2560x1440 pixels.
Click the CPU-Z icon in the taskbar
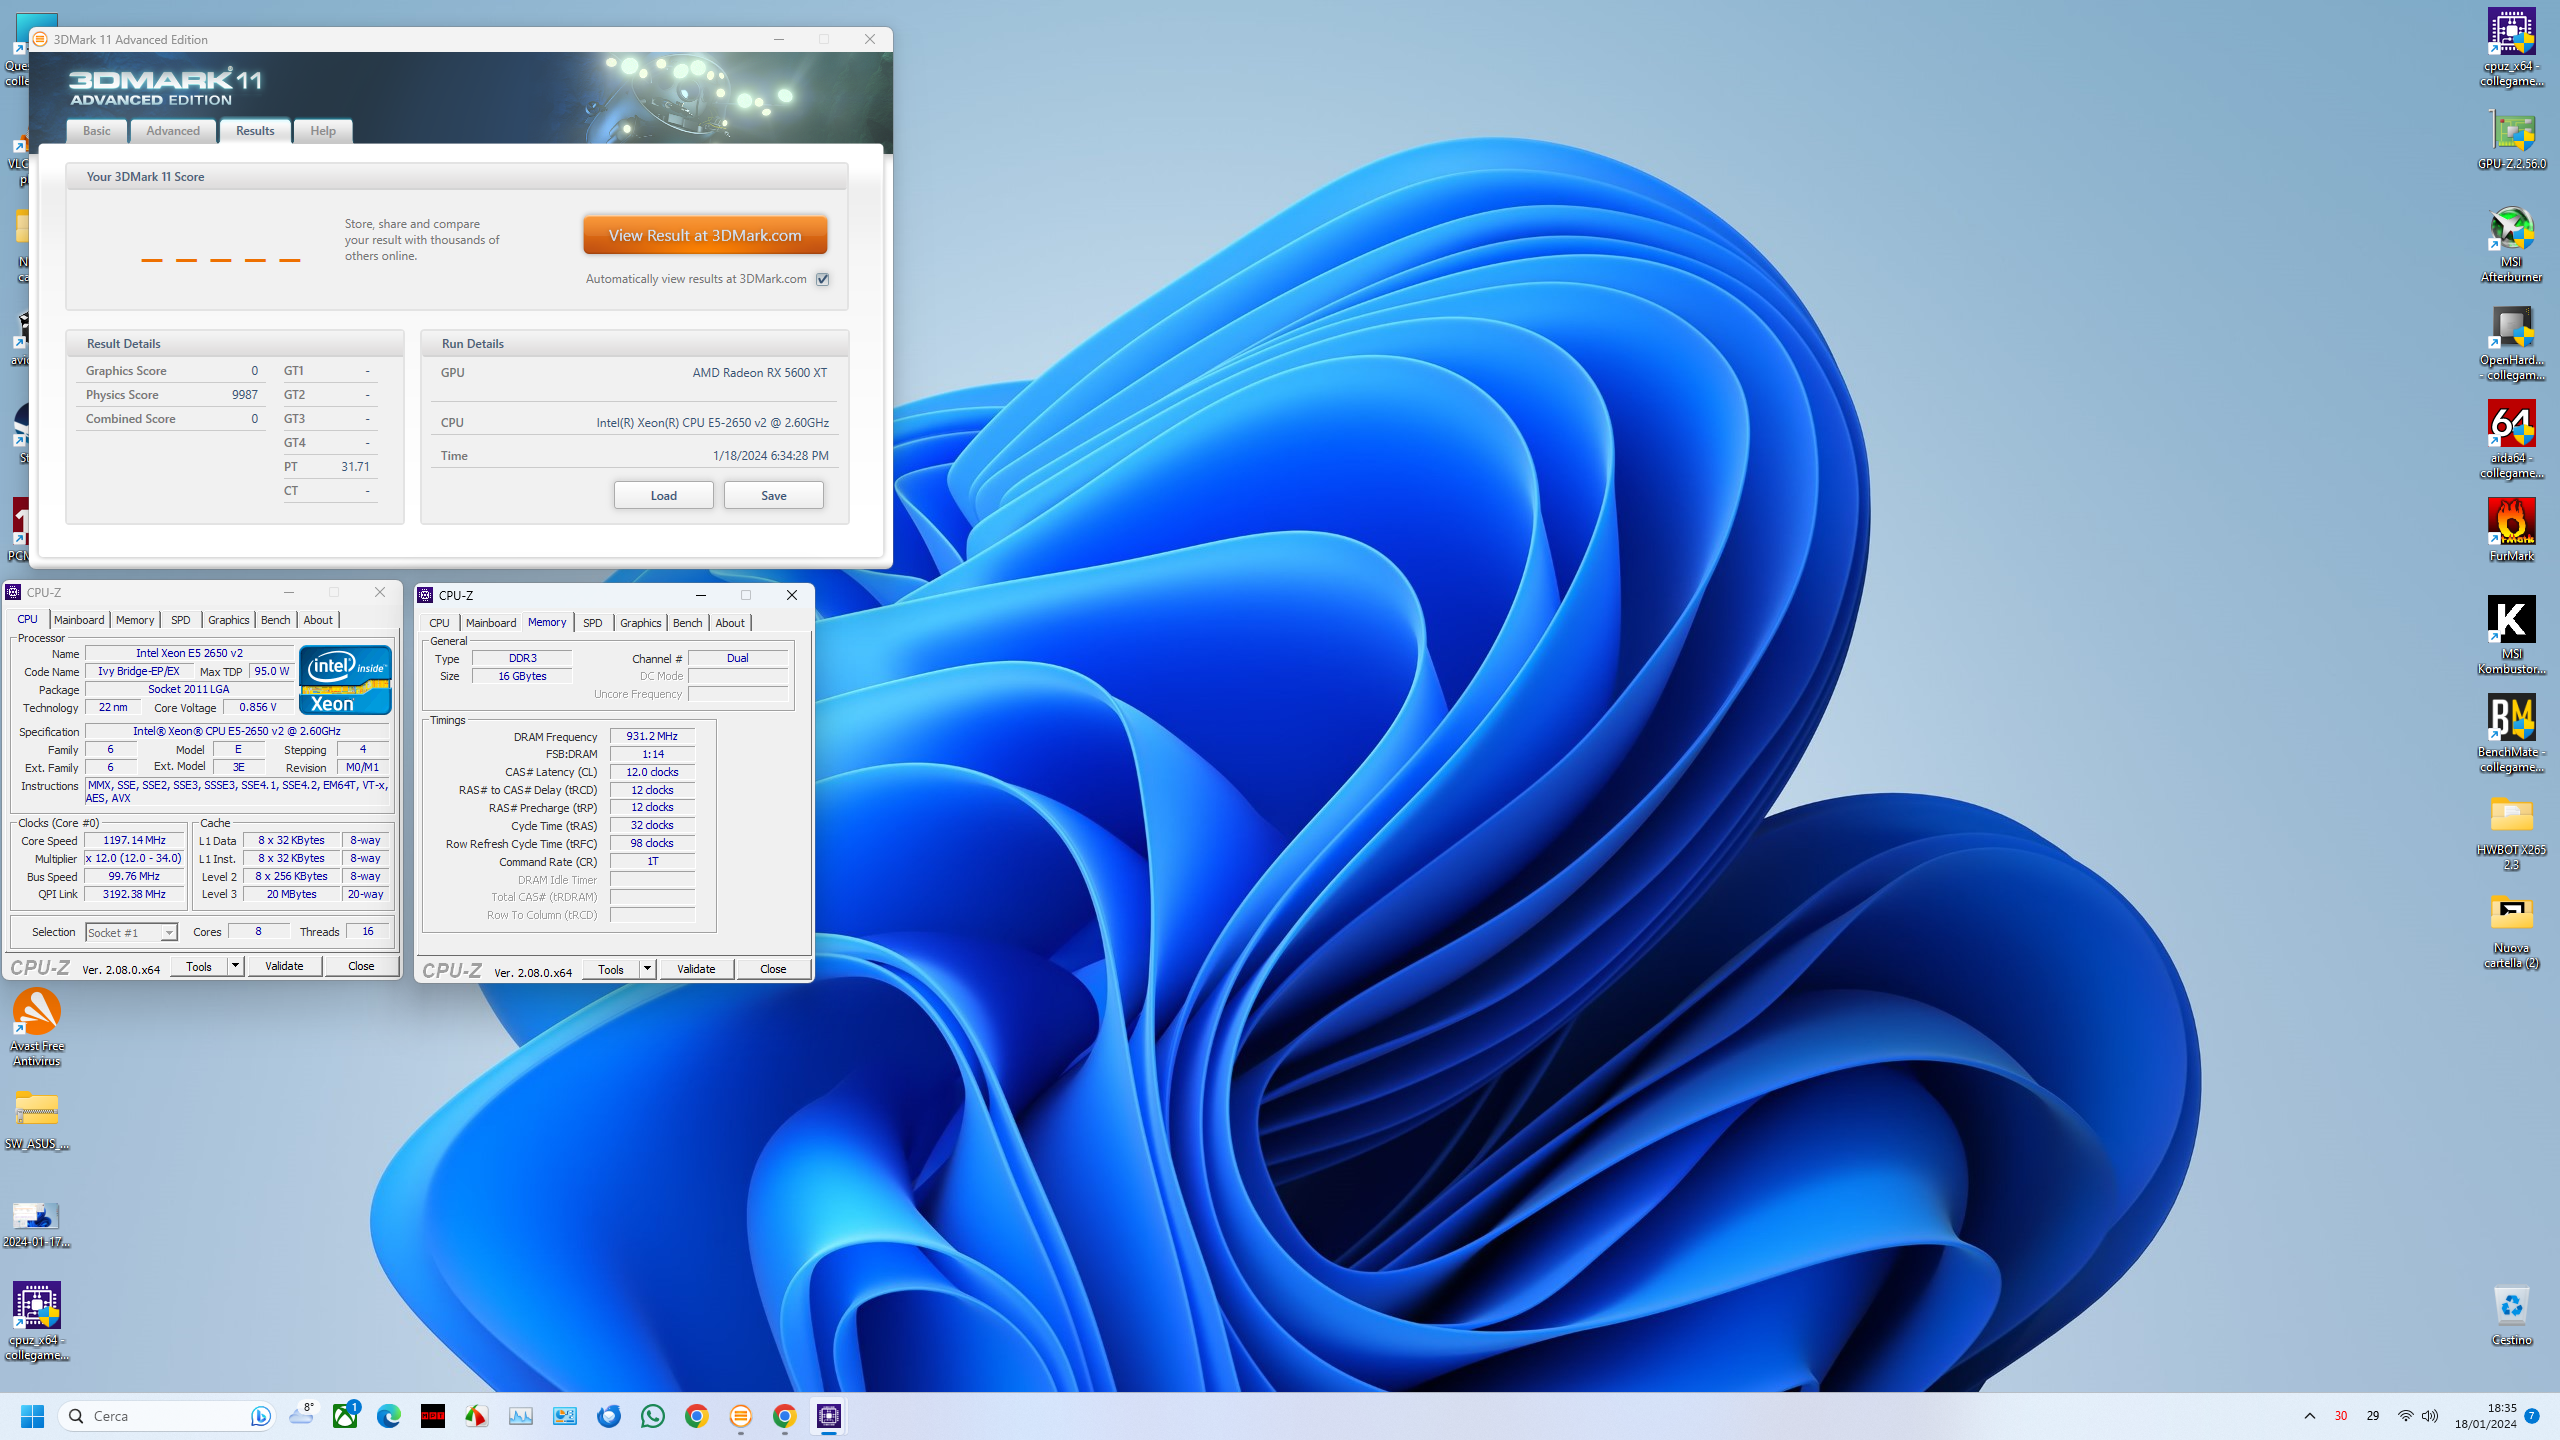pyautogui.click(x=829, y=1415)
